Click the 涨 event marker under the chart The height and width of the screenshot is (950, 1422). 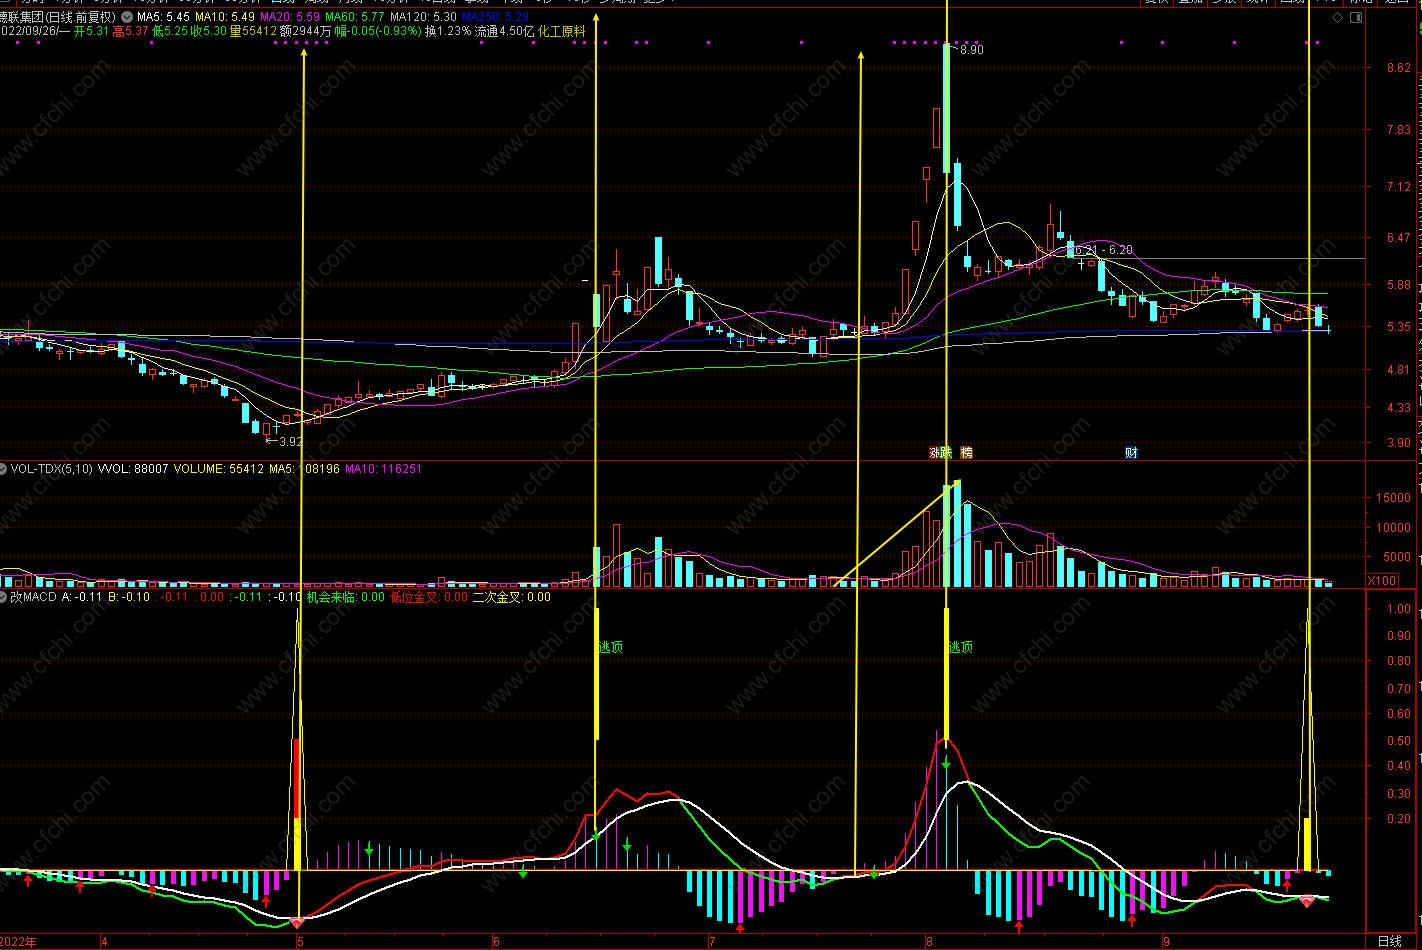point(935,453)
